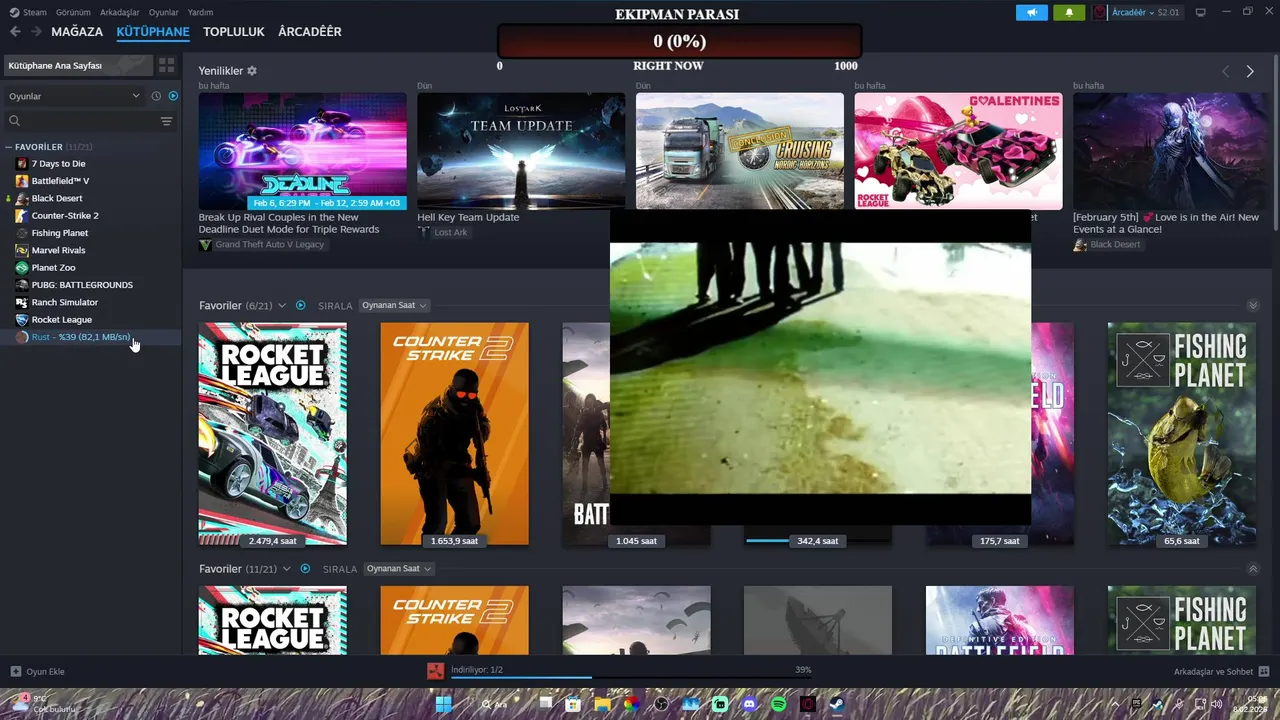
Task: Click the Oyun Ekle plus icon
Action: (x=15, y=671)
